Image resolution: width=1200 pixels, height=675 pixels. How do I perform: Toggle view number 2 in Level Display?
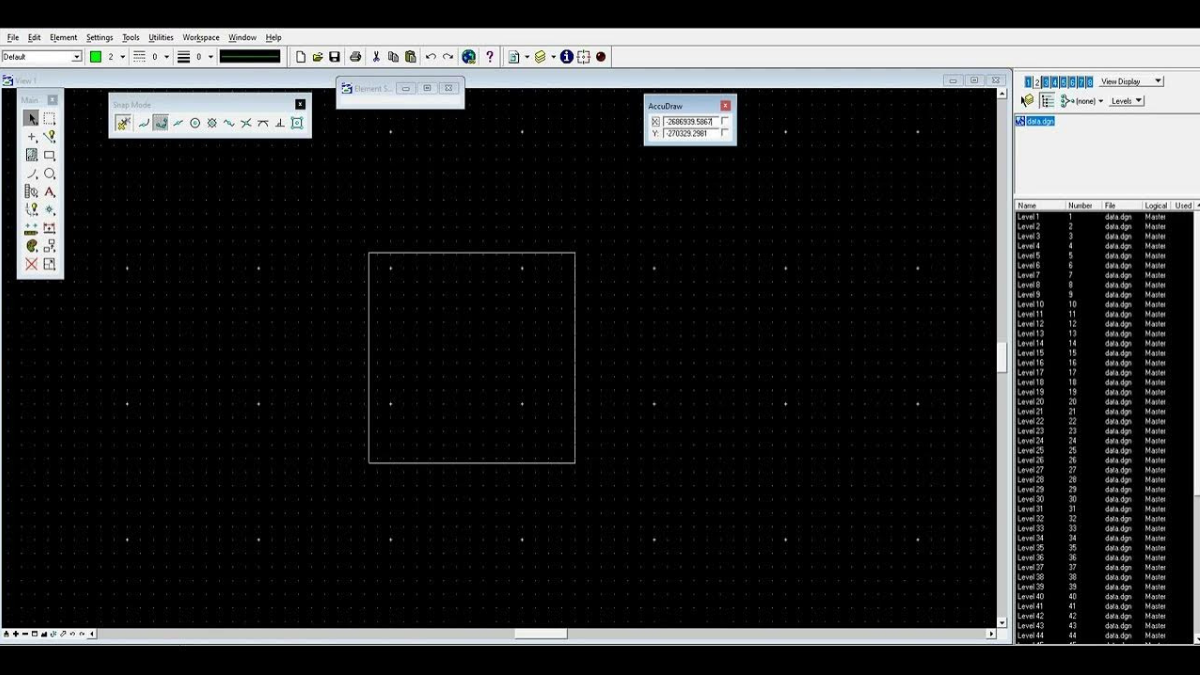[x=1038, y=82]
